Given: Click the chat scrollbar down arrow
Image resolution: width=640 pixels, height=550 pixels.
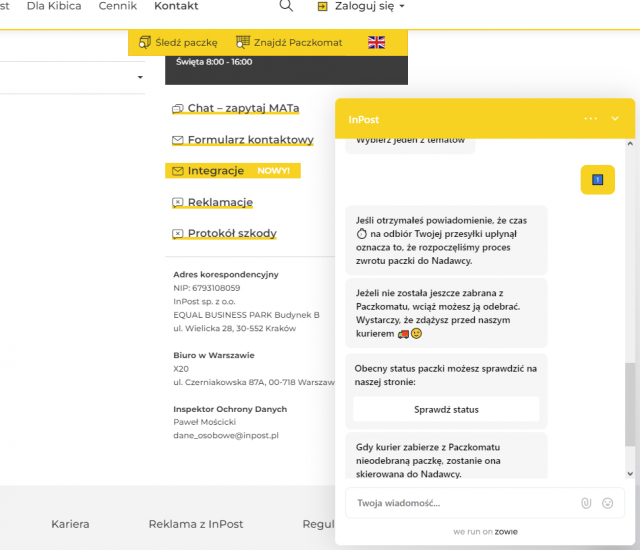Looking at the screenshot, I should coord(630,473).
